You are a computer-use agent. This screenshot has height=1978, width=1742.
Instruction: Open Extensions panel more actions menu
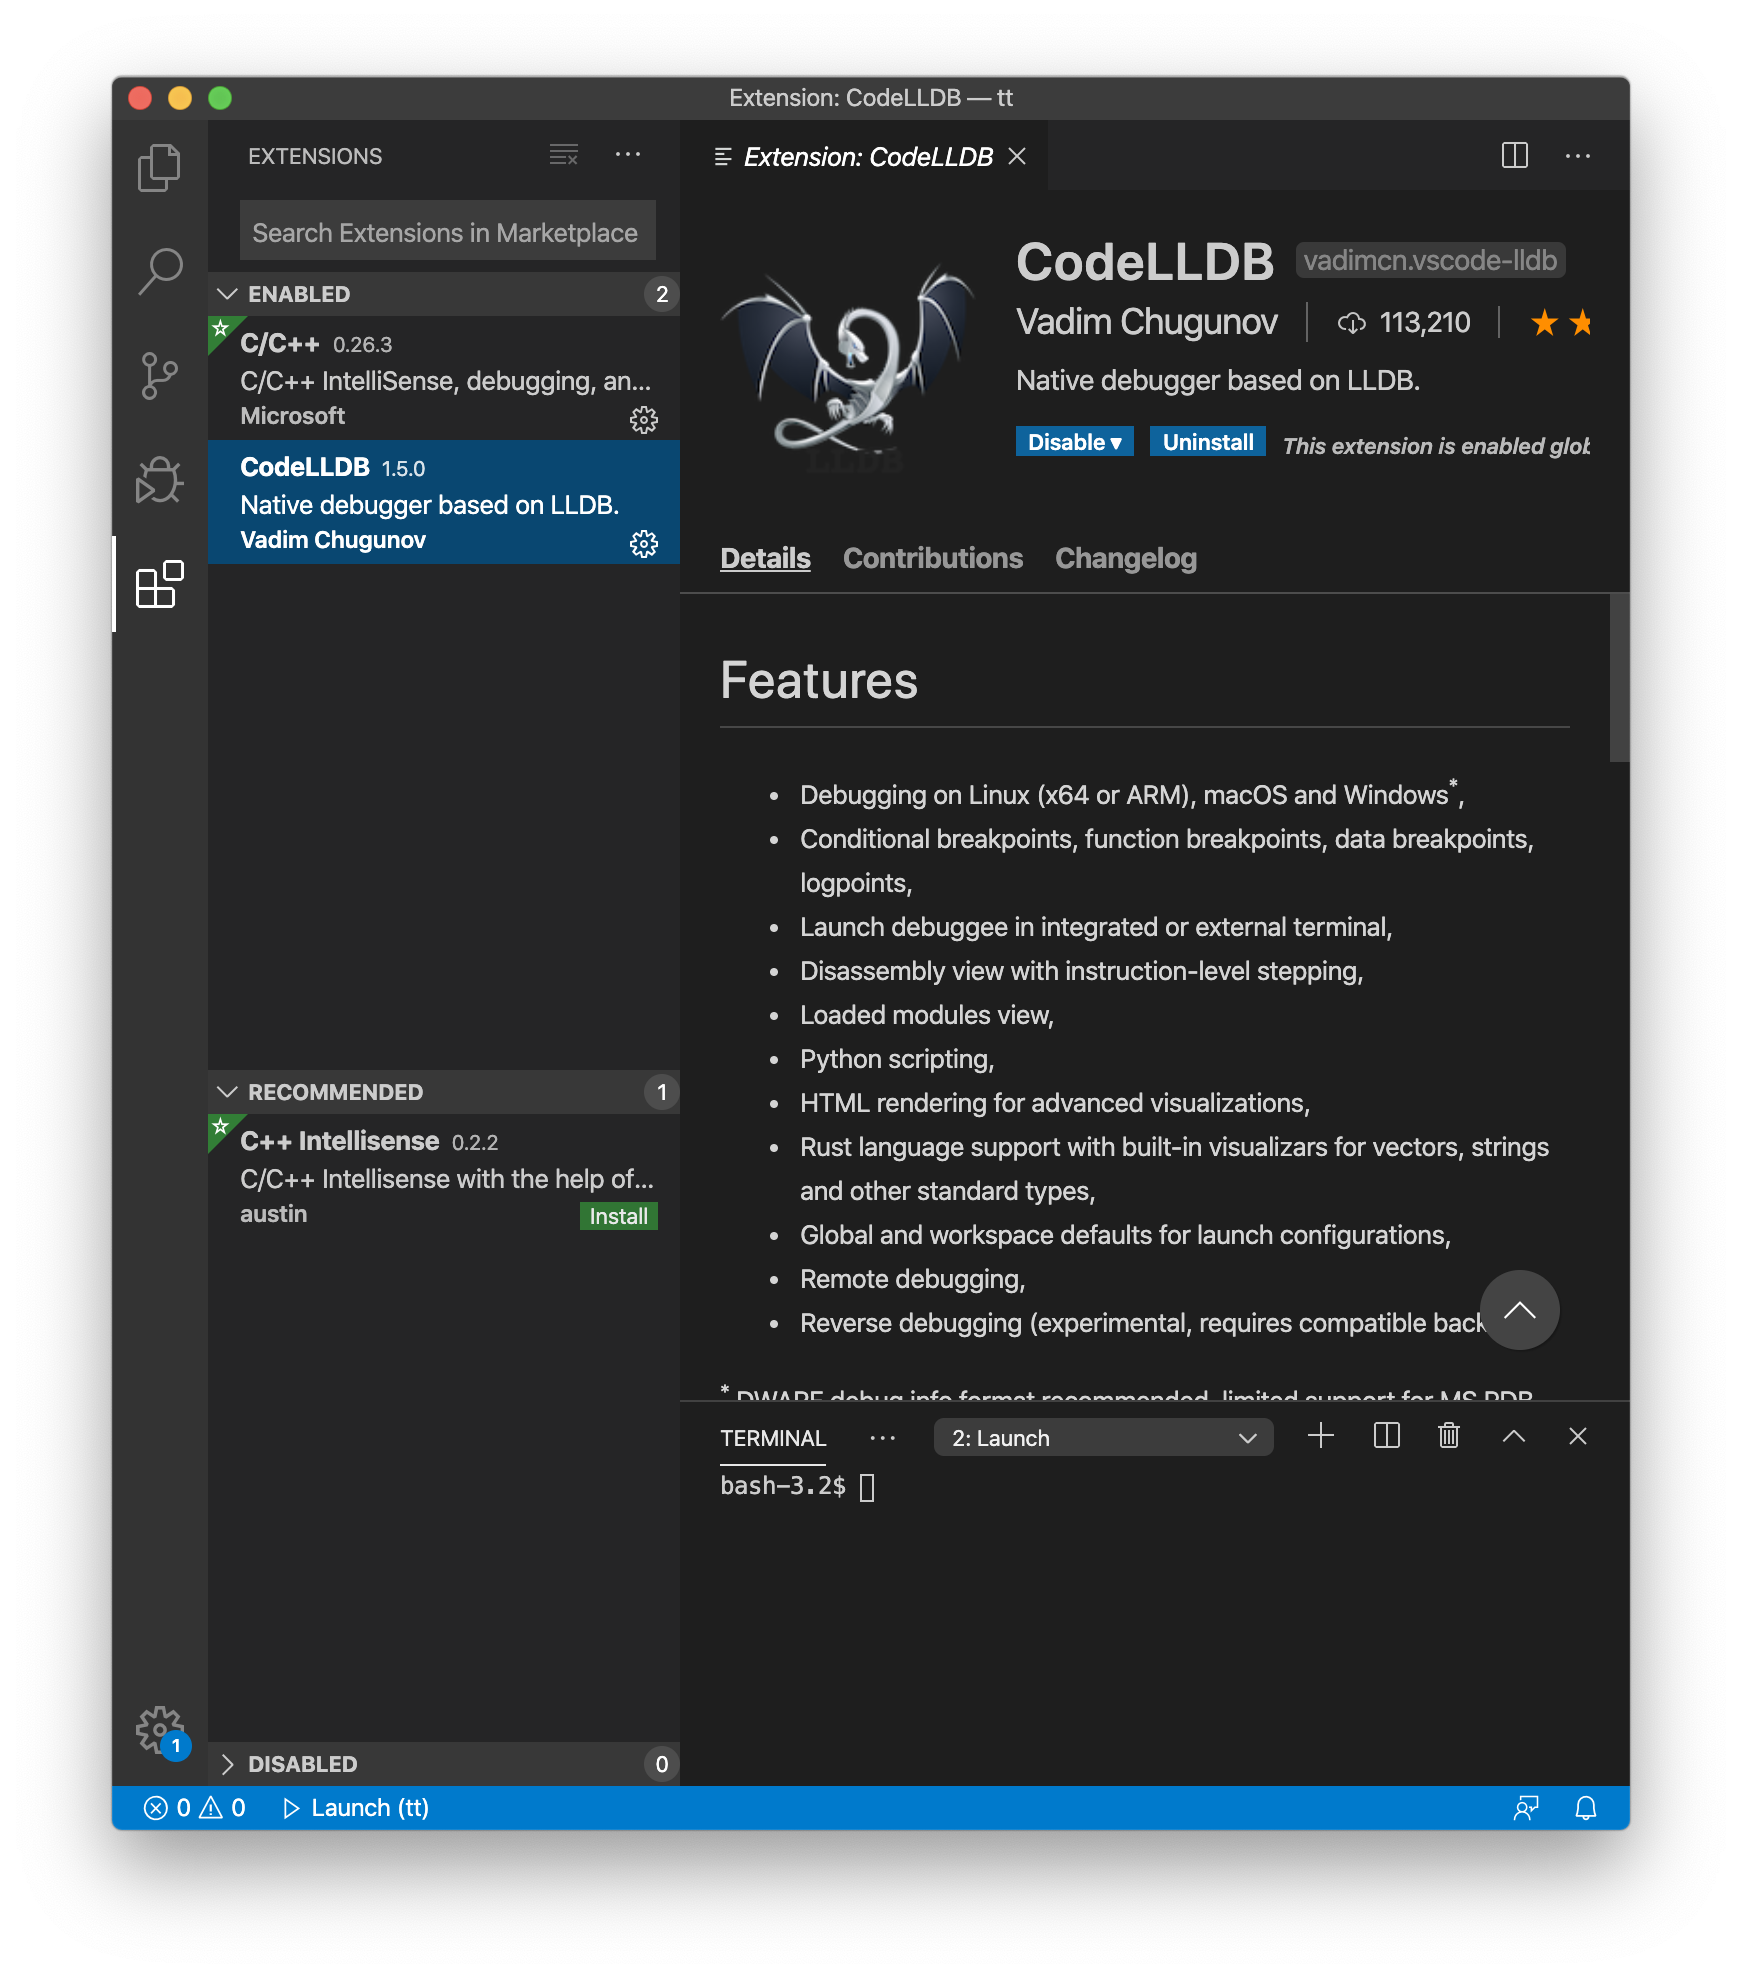click(x=628, y=155)
